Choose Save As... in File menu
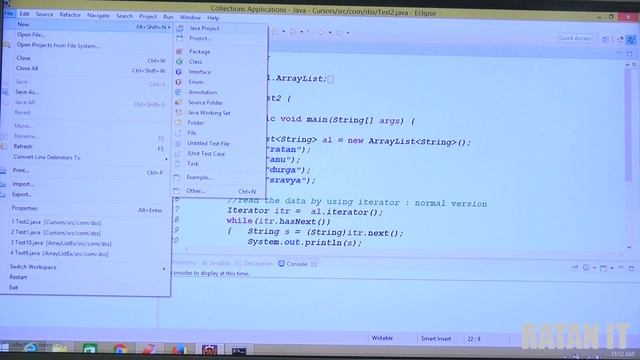 [27, 92]
